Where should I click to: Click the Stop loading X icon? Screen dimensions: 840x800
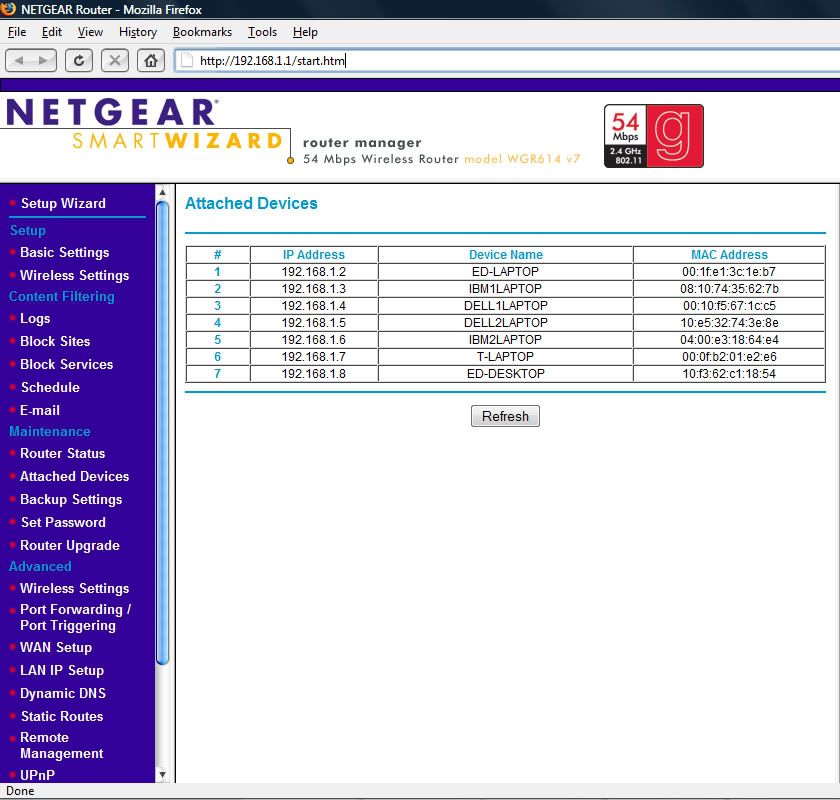115,61
